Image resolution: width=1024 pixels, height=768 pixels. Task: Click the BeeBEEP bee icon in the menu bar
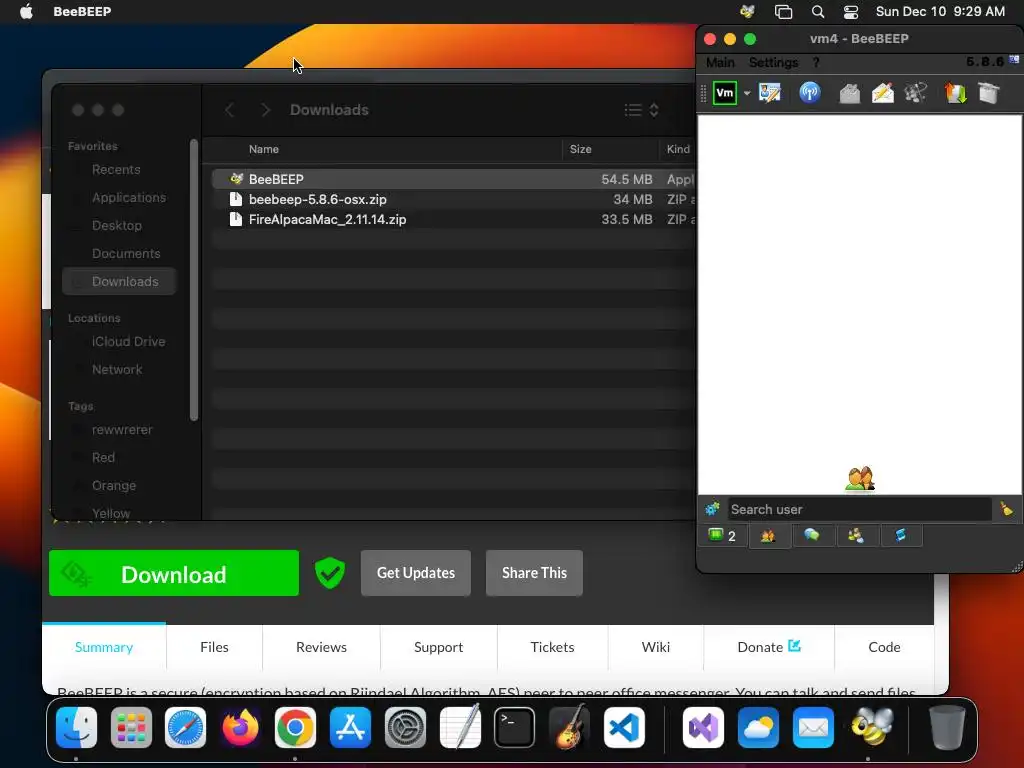(747, 11)
